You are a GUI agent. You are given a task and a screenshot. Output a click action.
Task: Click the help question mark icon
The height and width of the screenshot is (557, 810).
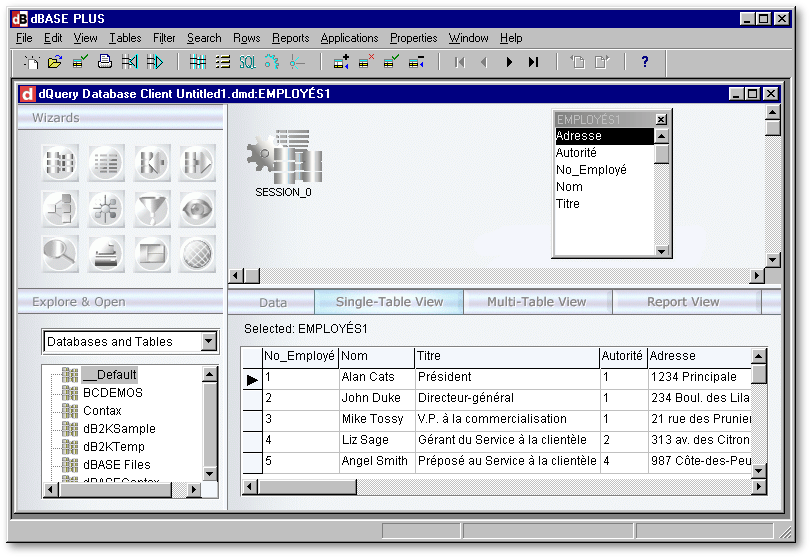click(645, 62)
